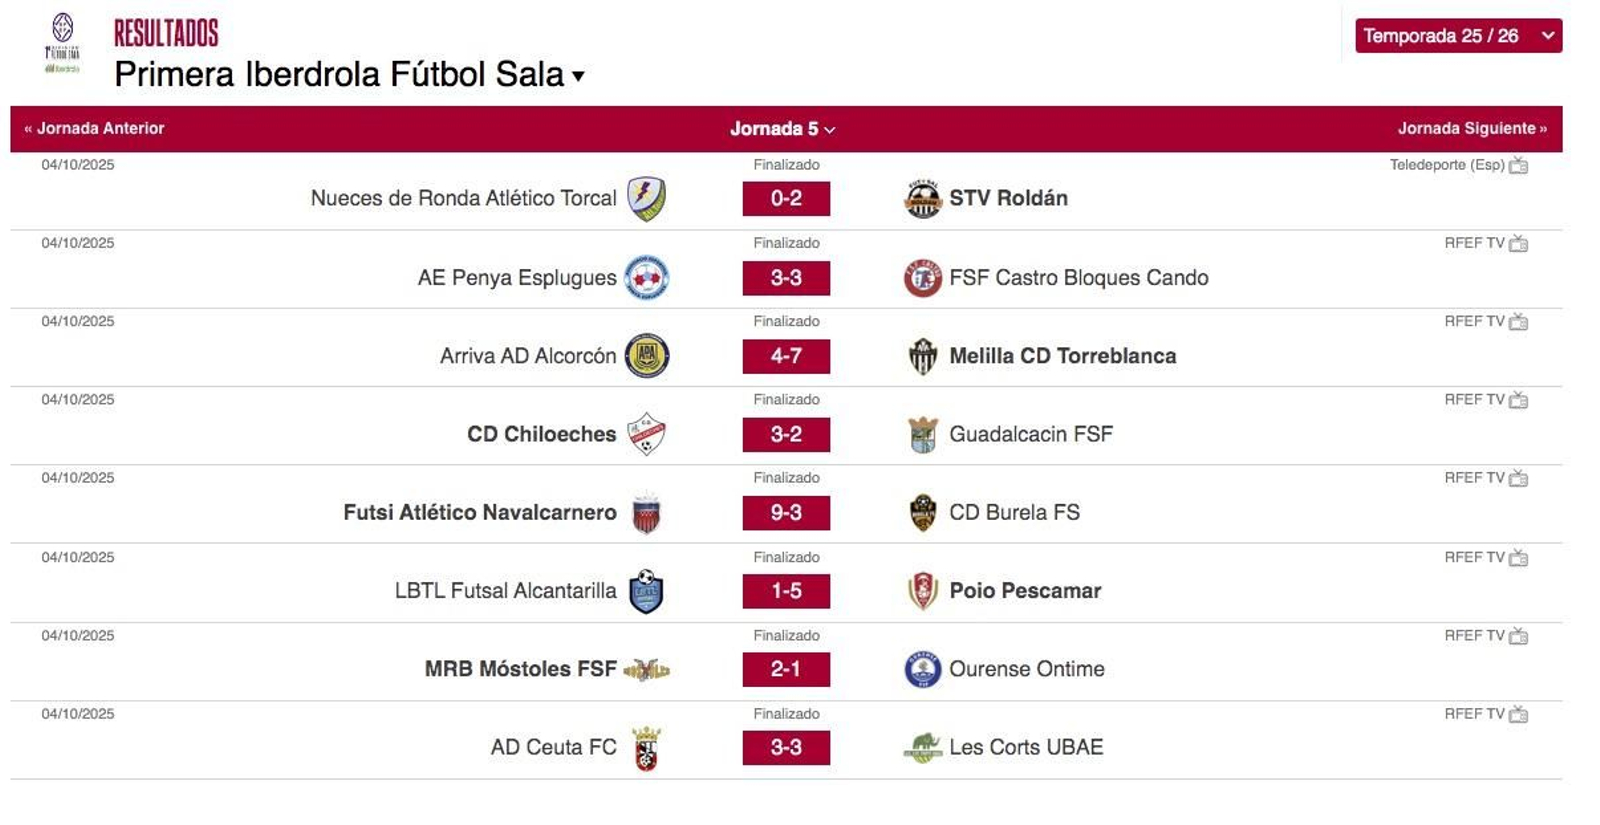Open Jornada Siguiente
1600x825 pixels.
coord(1470,129)
